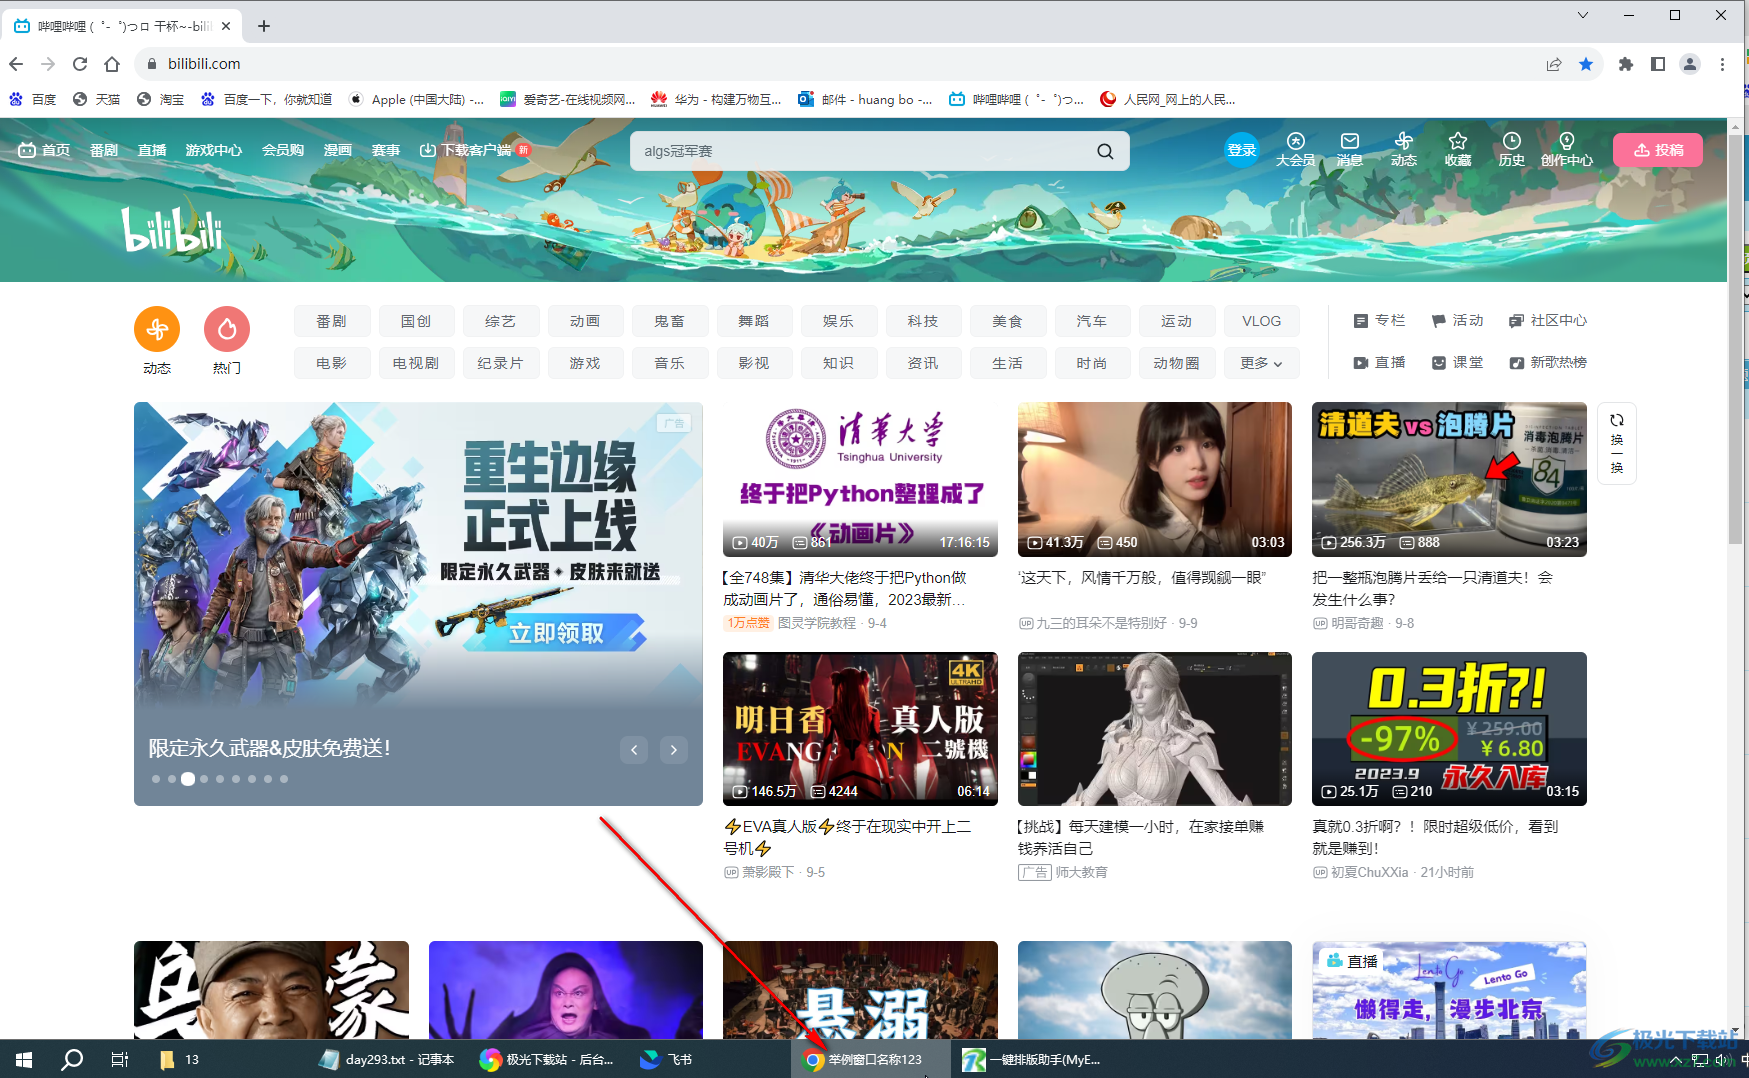
Task: Open Chrome tab search chevron
Action: pyautogui.click(x=1582, y=15)
